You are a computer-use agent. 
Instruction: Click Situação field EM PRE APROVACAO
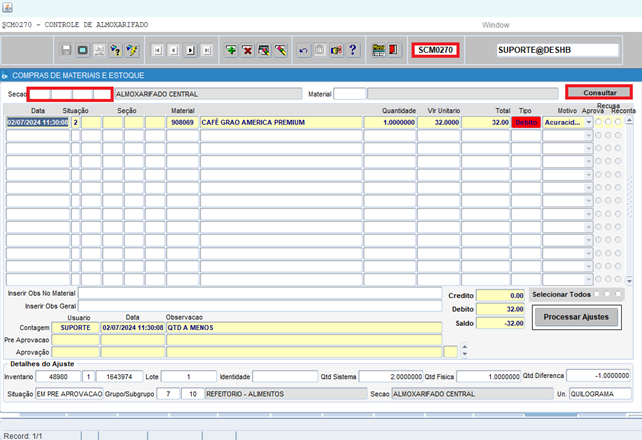pos(69,394)
